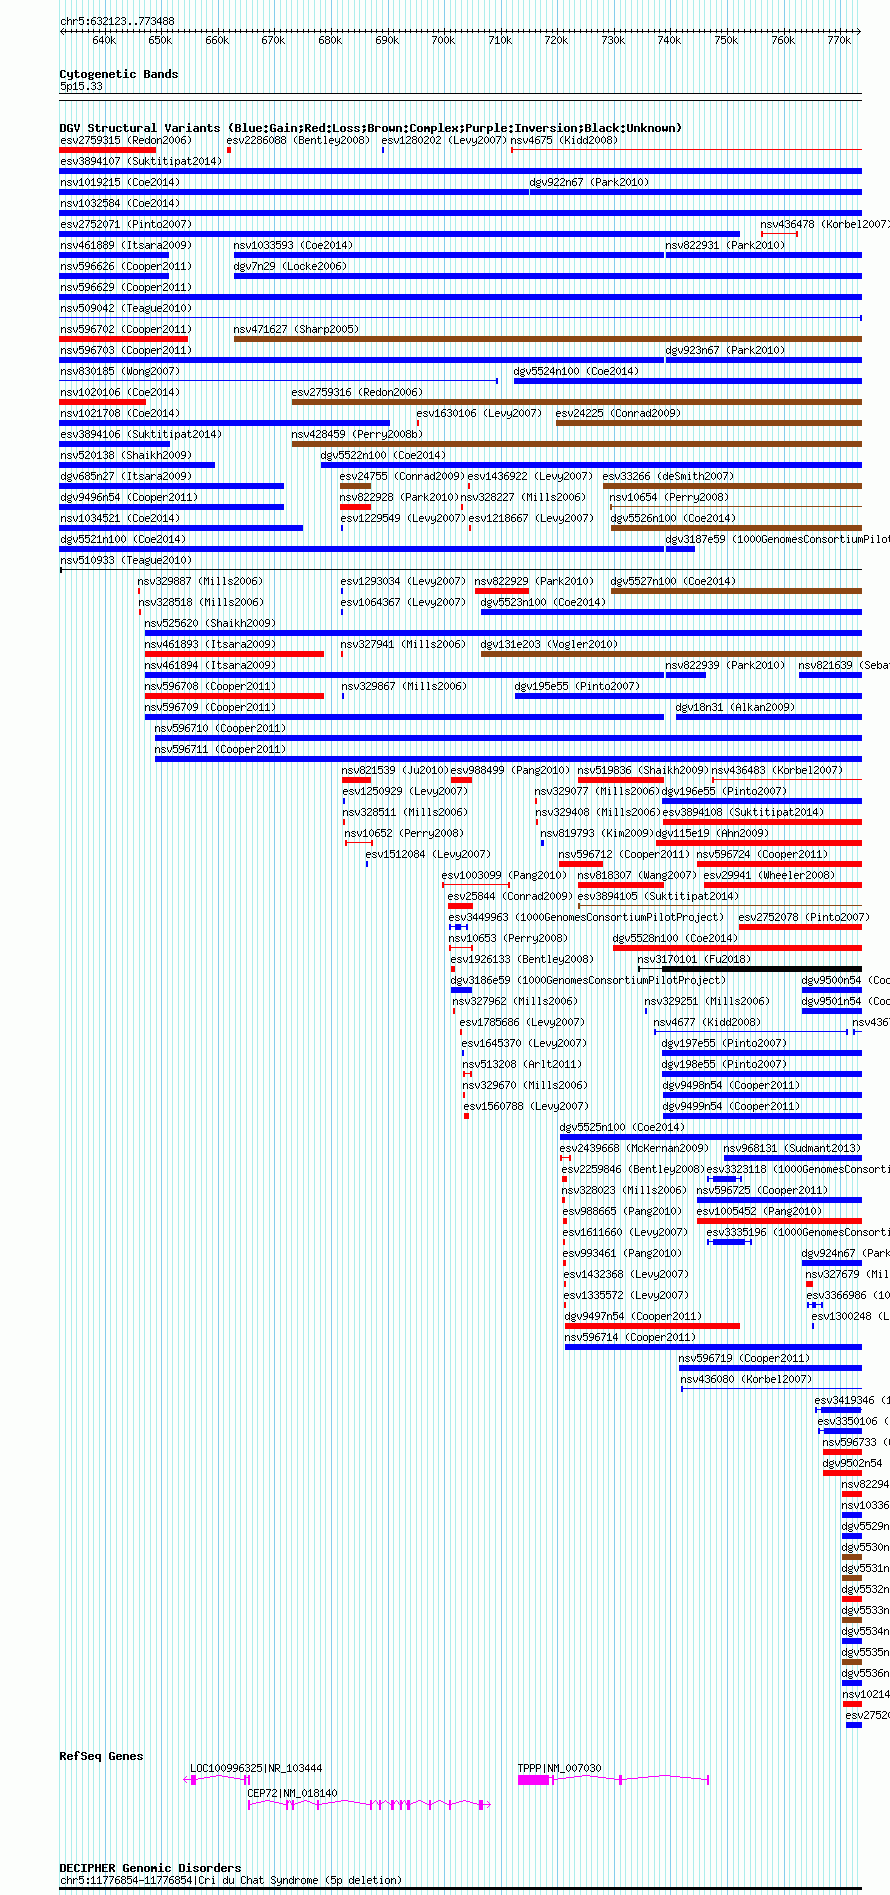Screen dimensions: 890x1895
Task: Open variant dgv922n67 (Park2010)
Action: point(589,183)
